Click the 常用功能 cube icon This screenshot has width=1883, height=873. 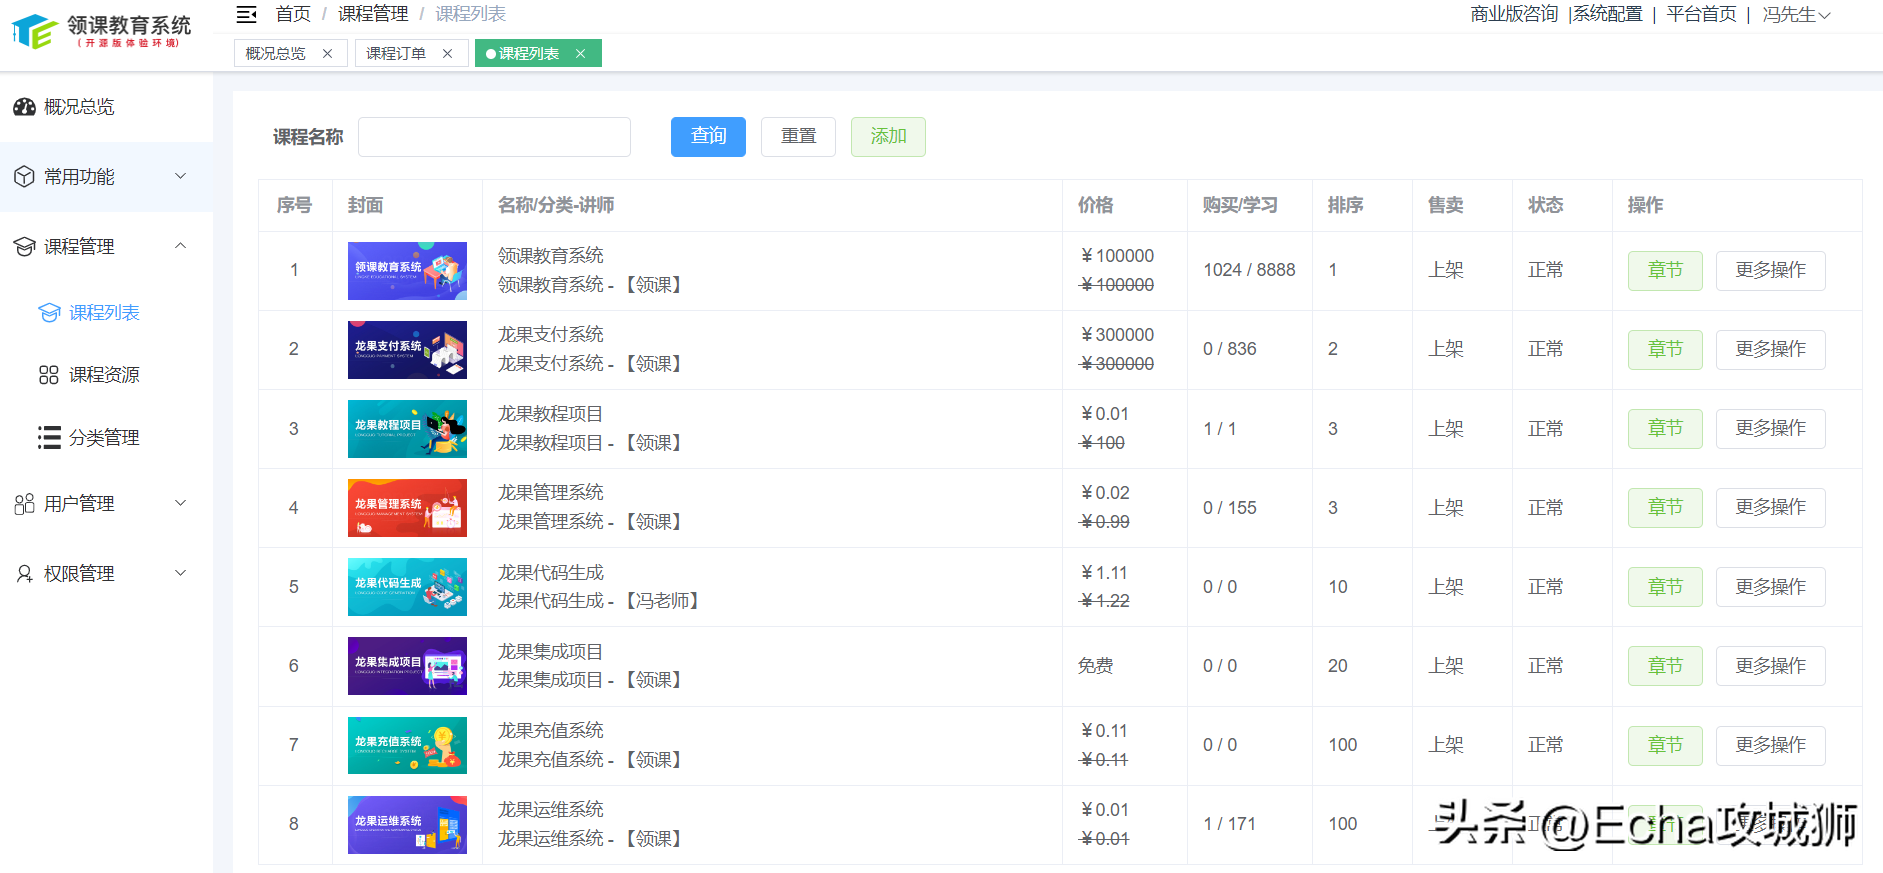tap(24, 177)
